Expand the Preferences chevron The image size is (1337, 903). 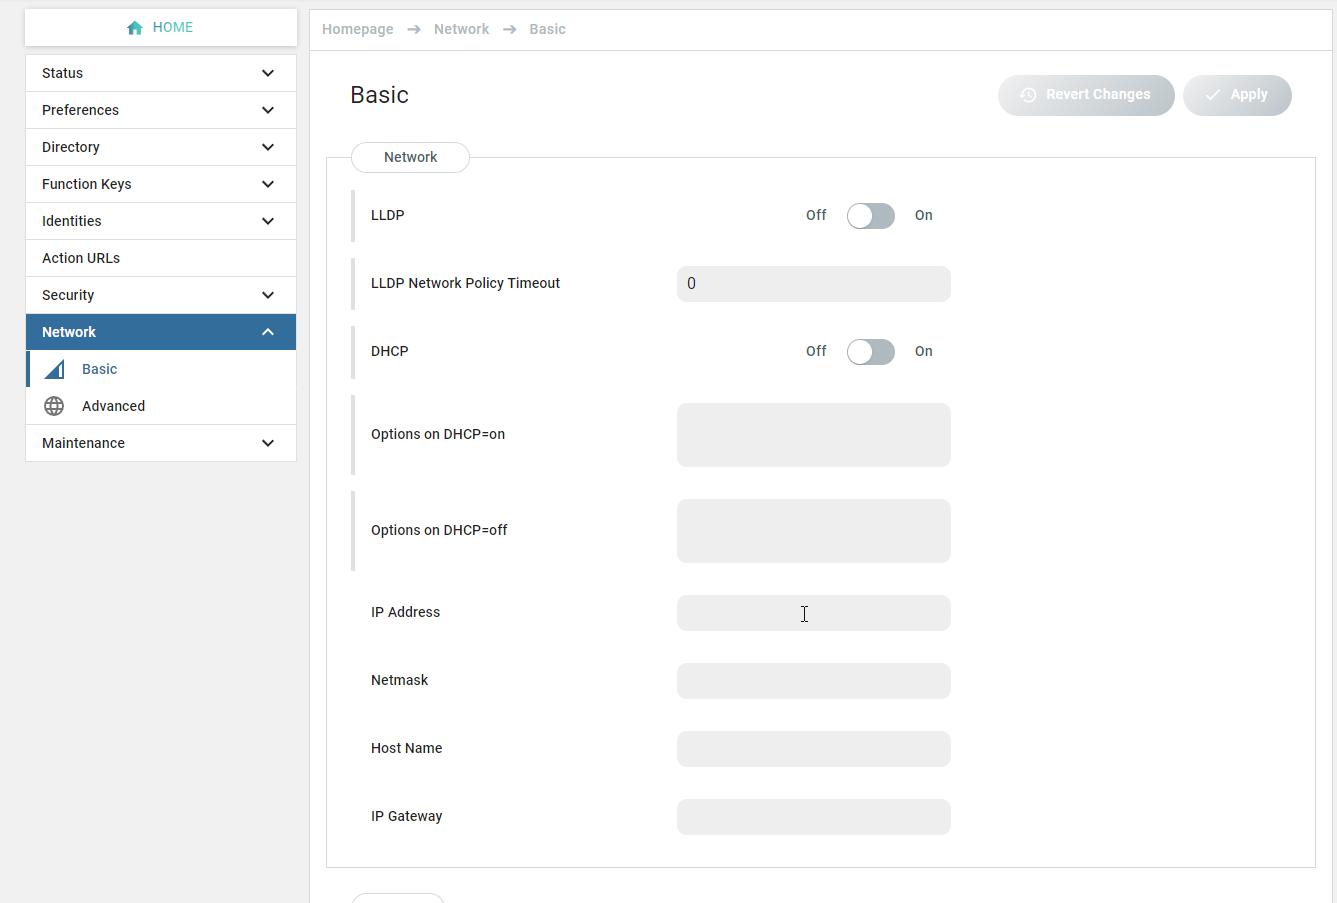pyautogui.click(x=268, y=110)
